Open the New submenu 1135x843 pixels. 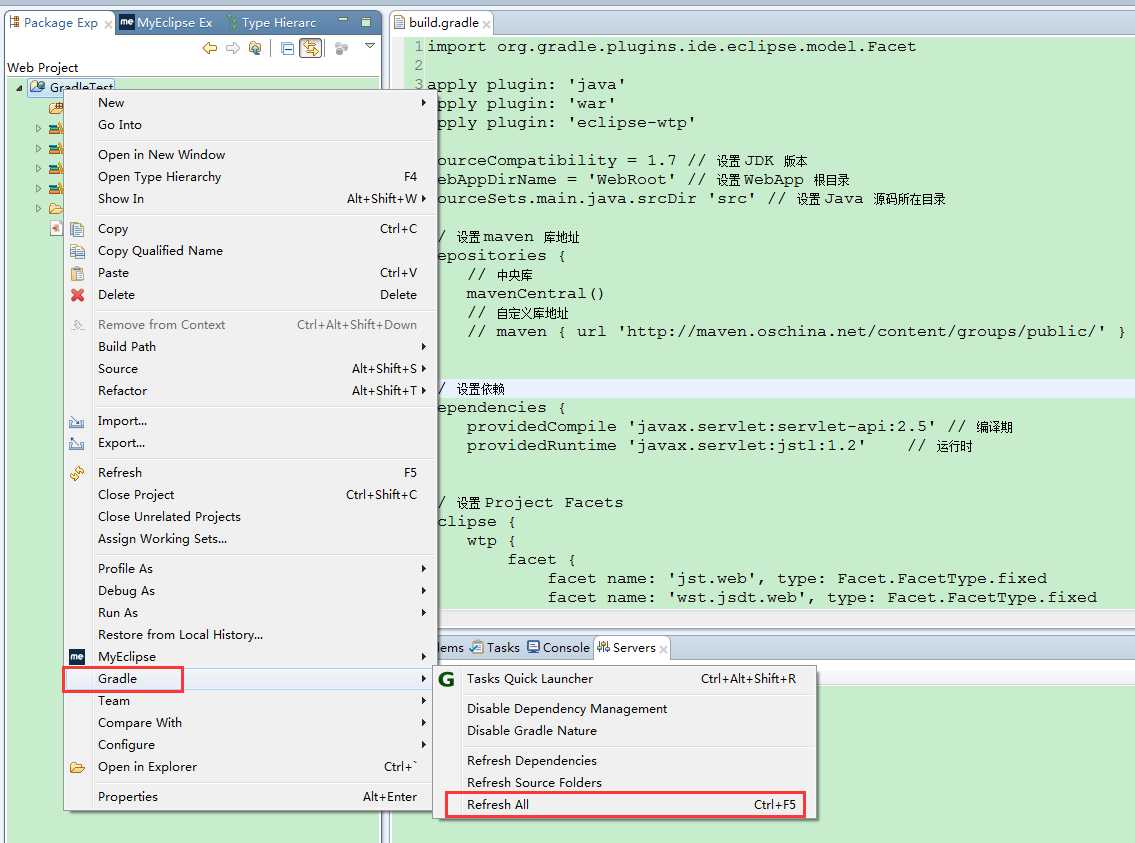click(250, 103)
